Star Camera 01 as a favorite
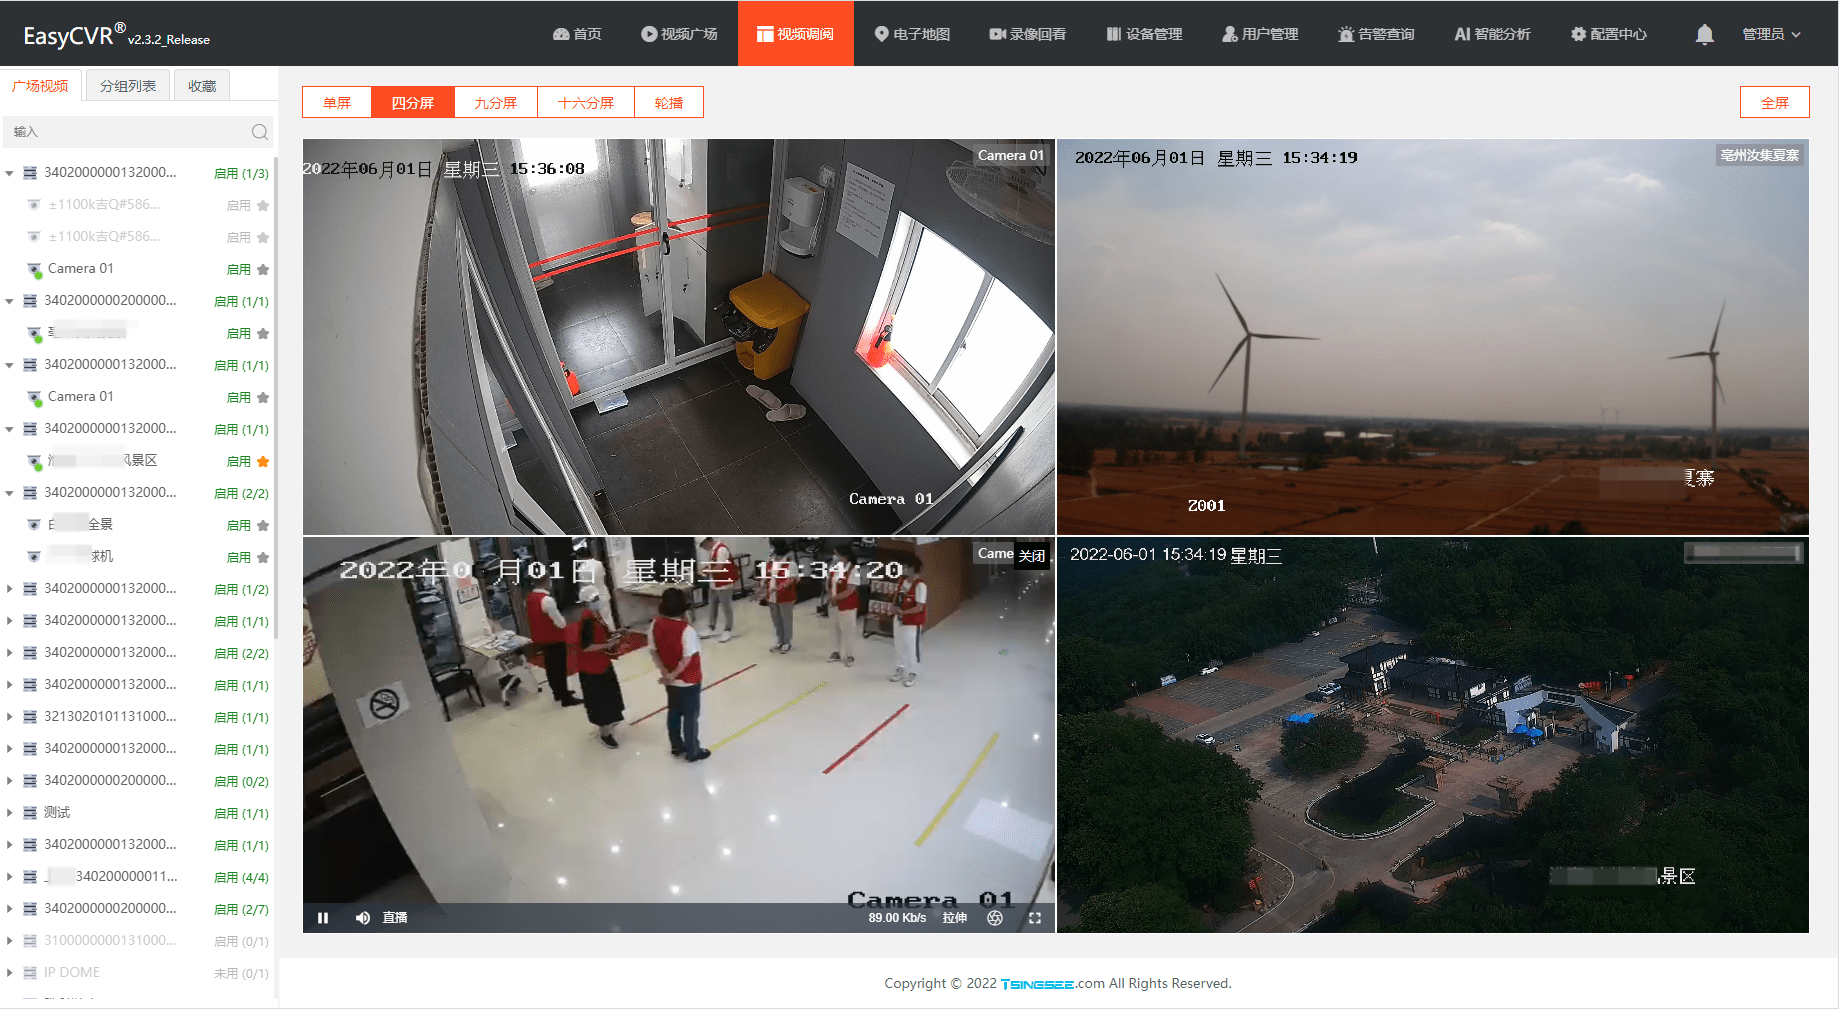 [x=263, y=269]
